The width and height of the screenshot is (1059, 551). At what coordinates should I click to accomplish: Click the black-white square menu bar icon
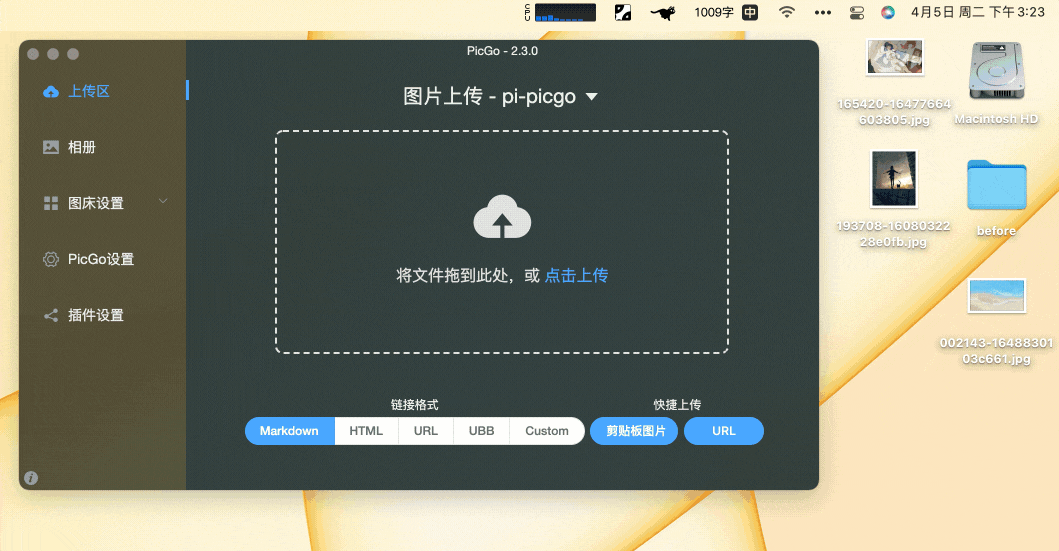(x=623, y=12)
